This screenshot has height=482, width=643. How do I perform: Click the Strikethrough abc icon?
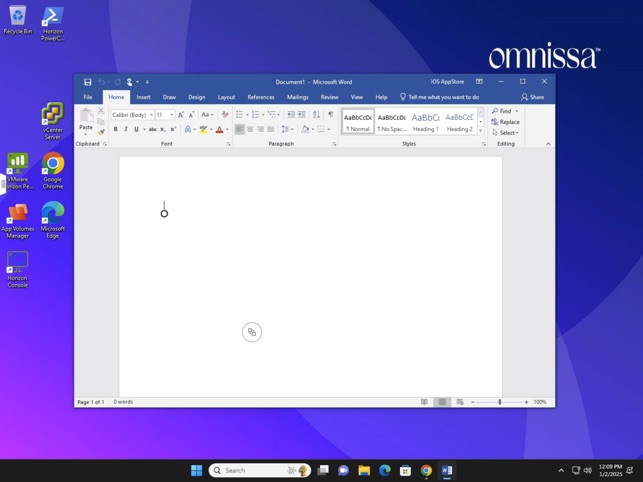(153, 129)
